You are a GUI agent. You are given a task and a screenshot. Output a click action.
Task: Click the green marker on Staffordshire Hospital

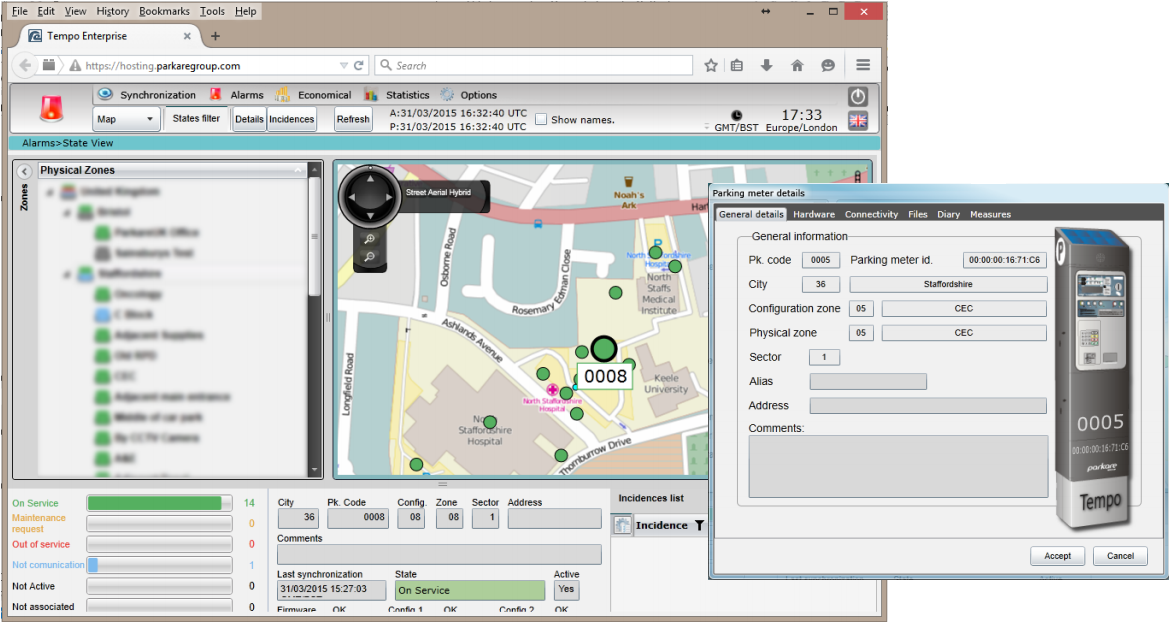pyautogui.click(x=490, y=422)
